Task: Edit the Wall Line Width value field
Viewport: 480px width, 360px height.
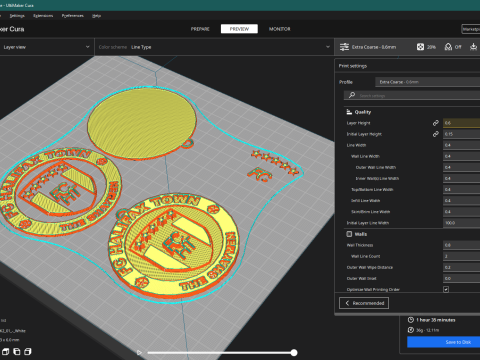Action: pos(462,156)
